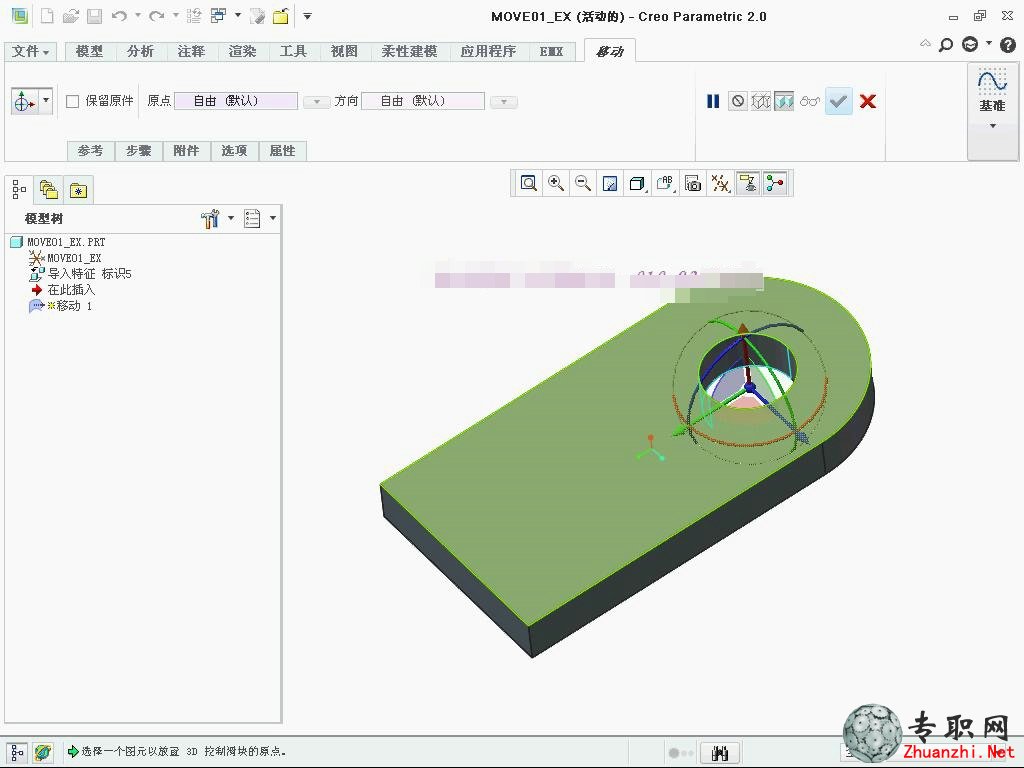
Task: Click the New file icon
Action: coord(46,16)
